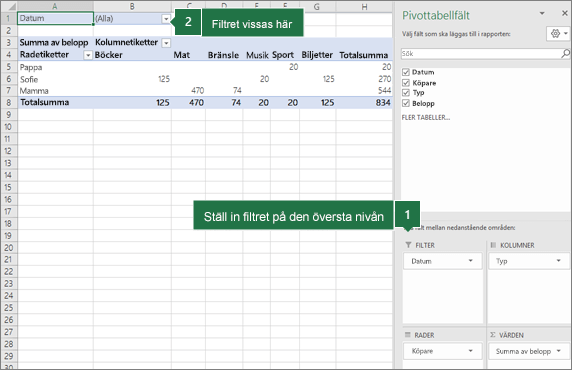Screen dimensions: 572x370
Task: Select row header 20
Action: [x=8, y=248]
